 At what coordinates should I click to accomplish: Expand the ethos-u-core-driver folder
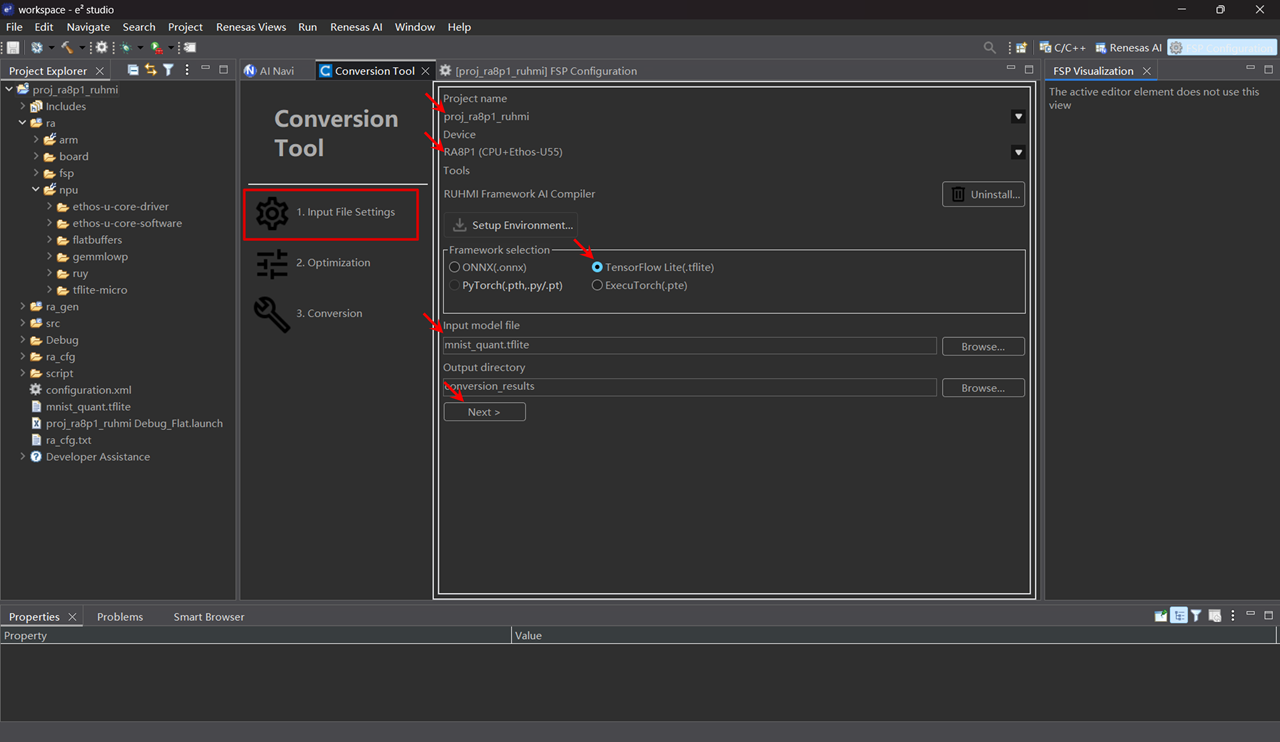(50, 206)
